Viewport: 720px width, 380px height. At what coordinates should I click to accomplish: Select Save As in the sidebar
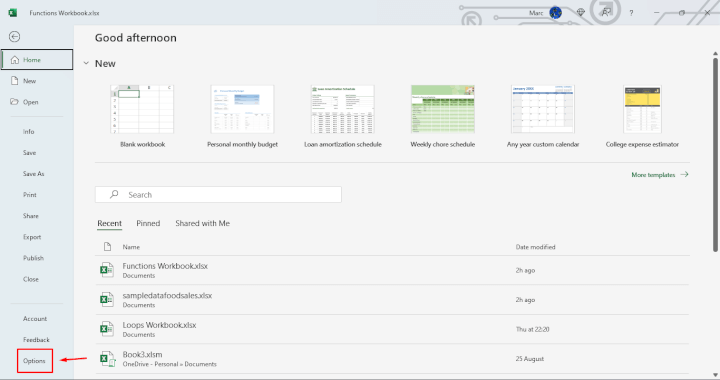pos(34,174)
